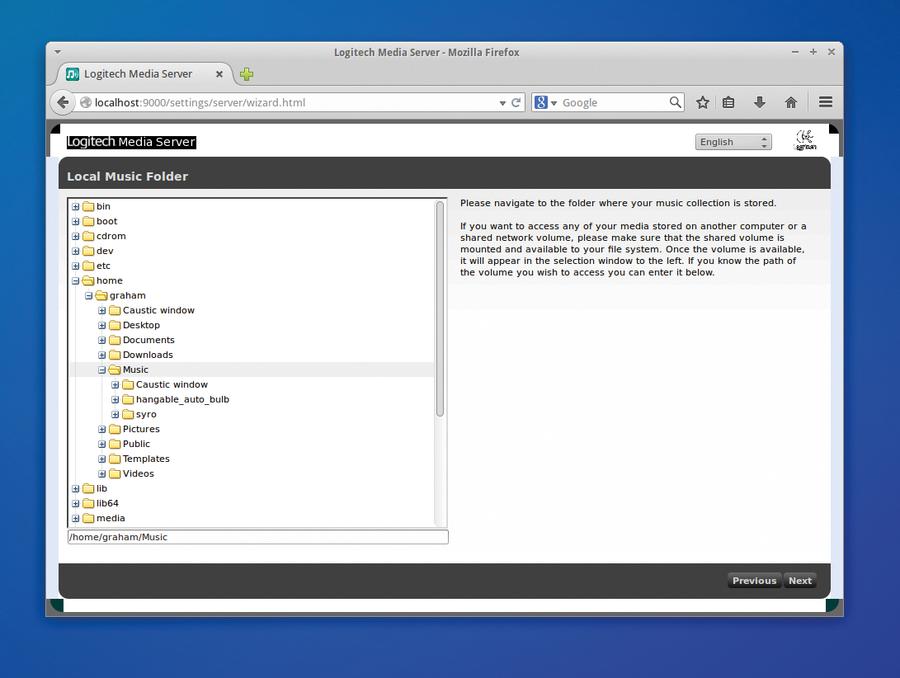Viewport: 900px width, 678px height.
Task: Expand the etc folder
Action: click(x=75, y=266)
